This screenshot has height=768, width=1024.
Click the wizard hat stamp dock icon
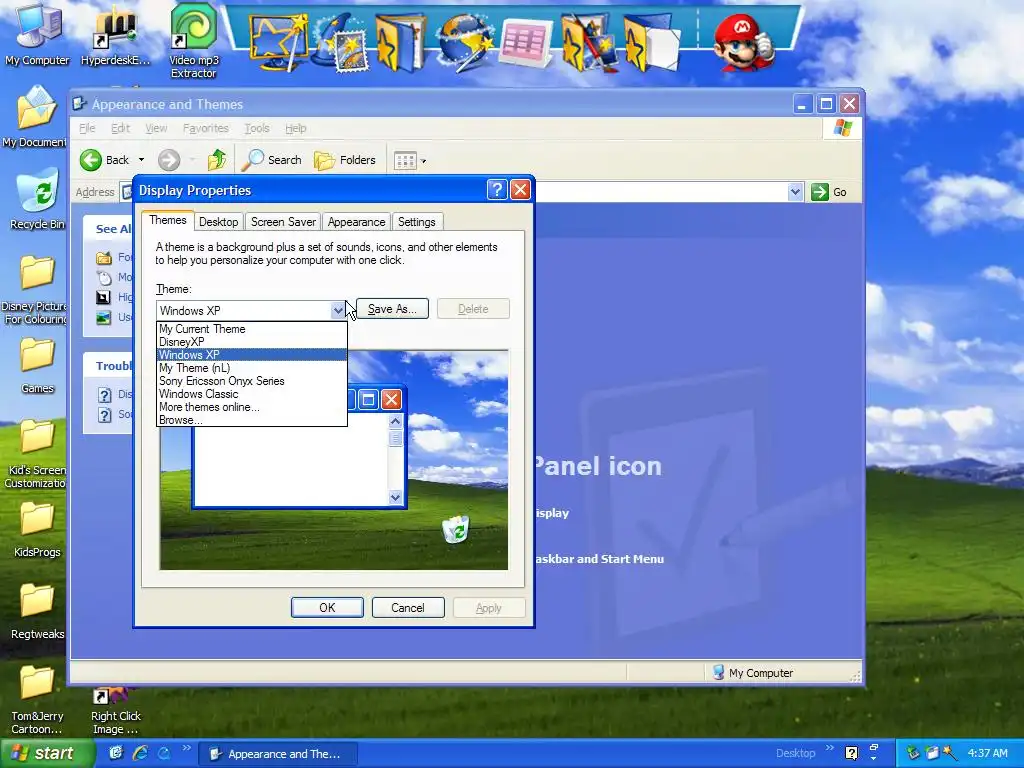[x=340, y=43]
